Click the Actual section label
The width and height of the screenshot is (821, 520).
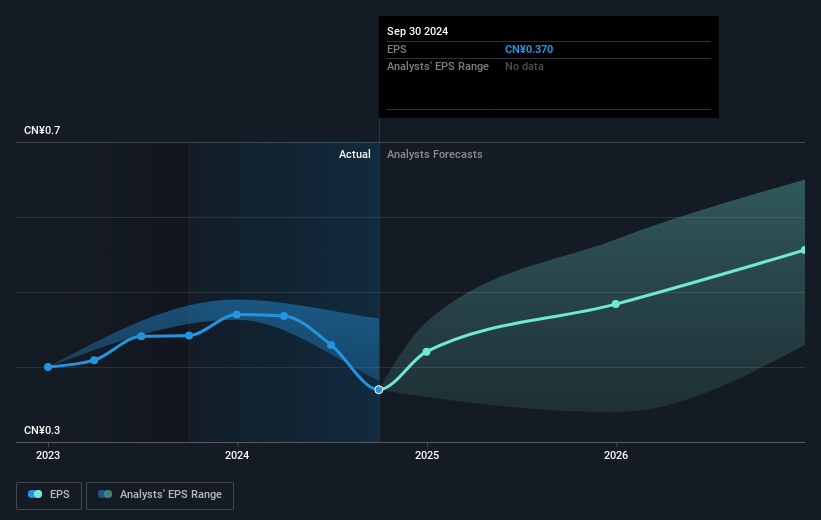point(354,154)
